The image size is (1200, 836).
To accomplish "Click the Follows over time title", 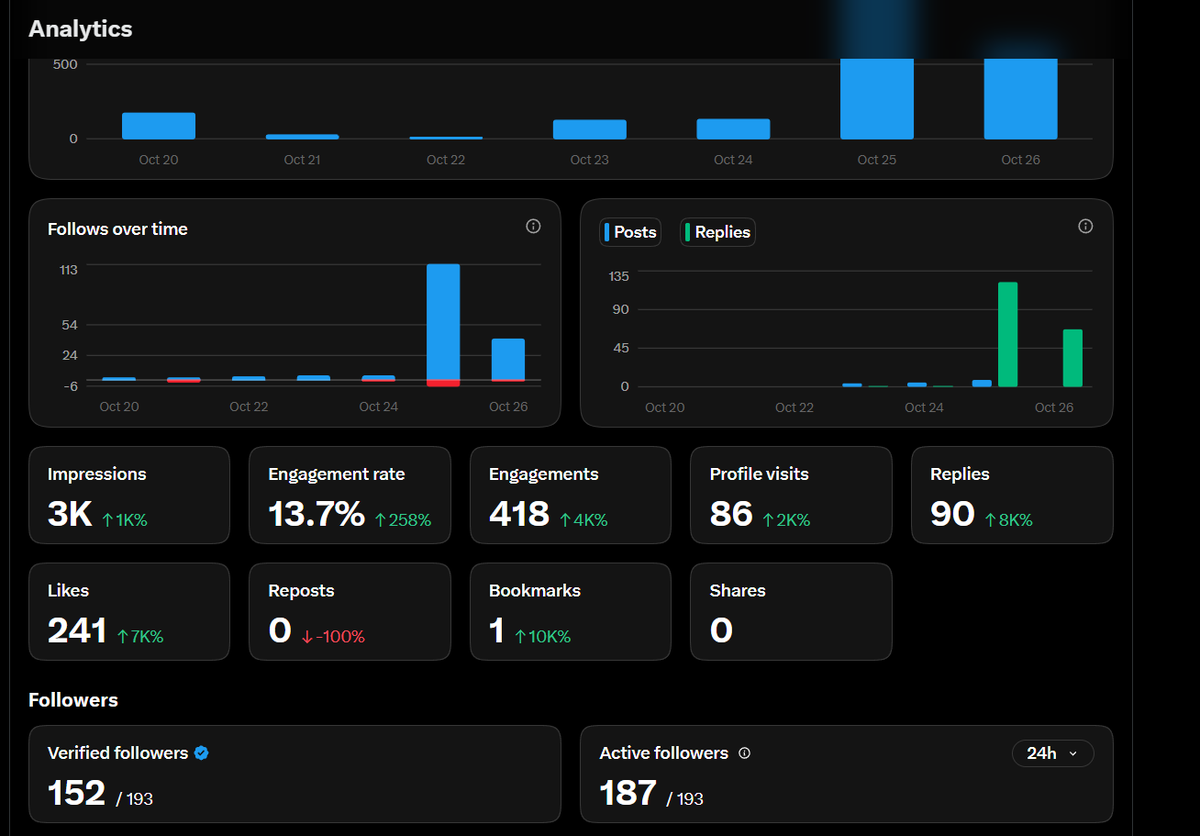I will point(118,229).
